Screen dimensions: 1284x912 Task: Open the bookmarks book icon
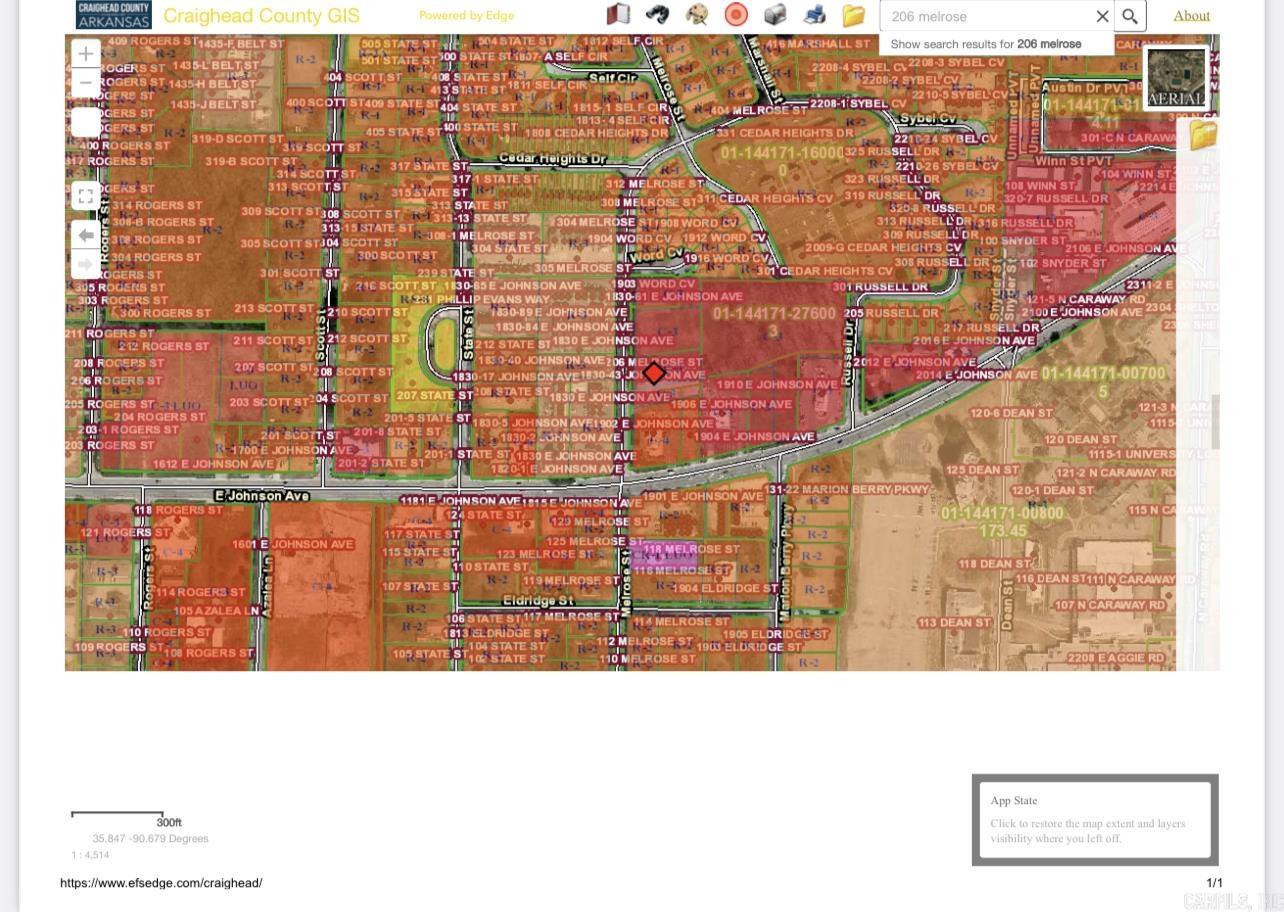coord(618,14)
